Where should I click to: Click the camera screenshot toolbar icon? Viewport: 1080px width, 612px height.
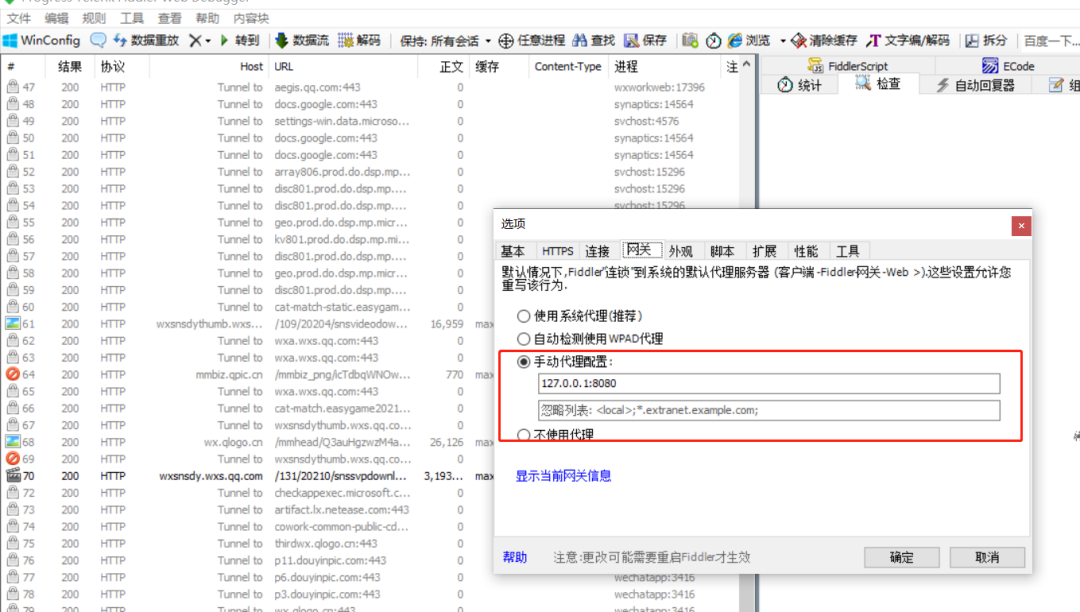click(x=690, y=41)
